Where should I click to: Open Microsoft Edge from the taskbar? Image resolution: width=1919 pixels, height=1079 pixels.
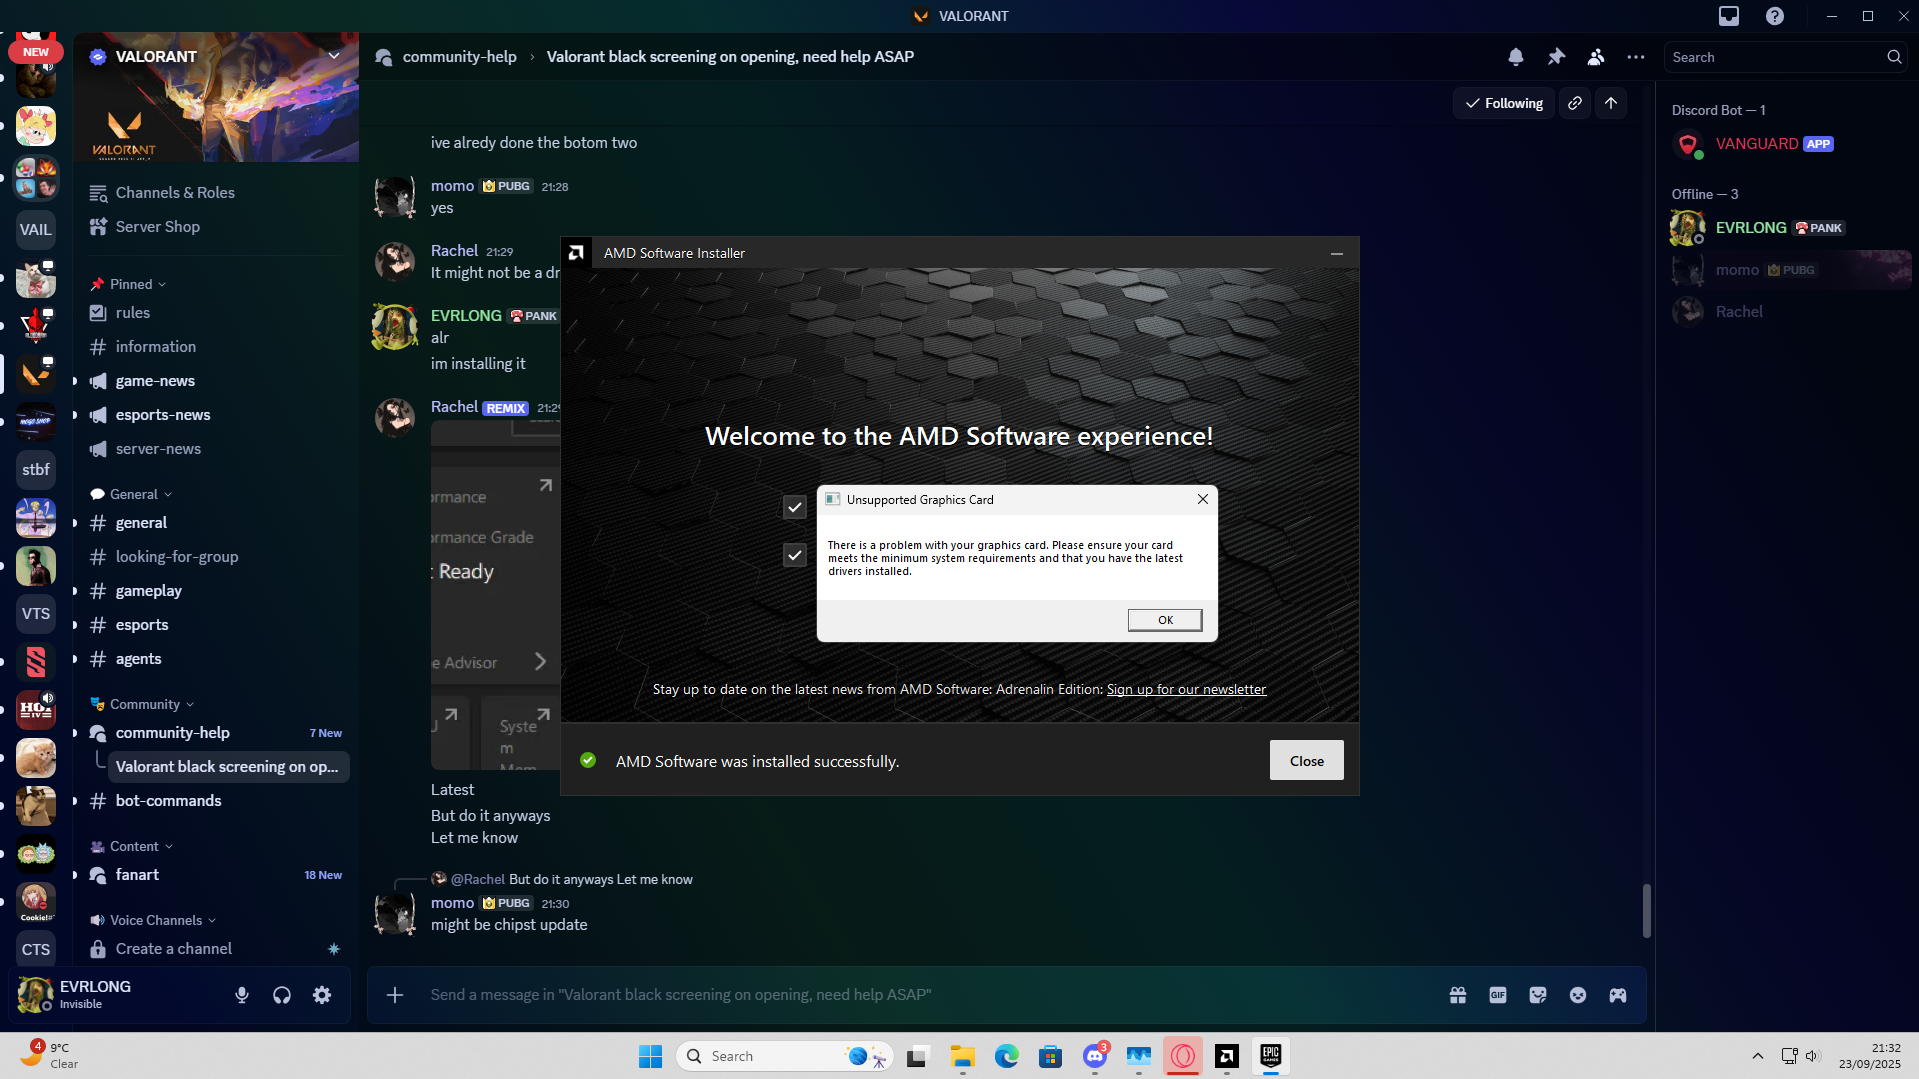click(x=1007, y=1056)
